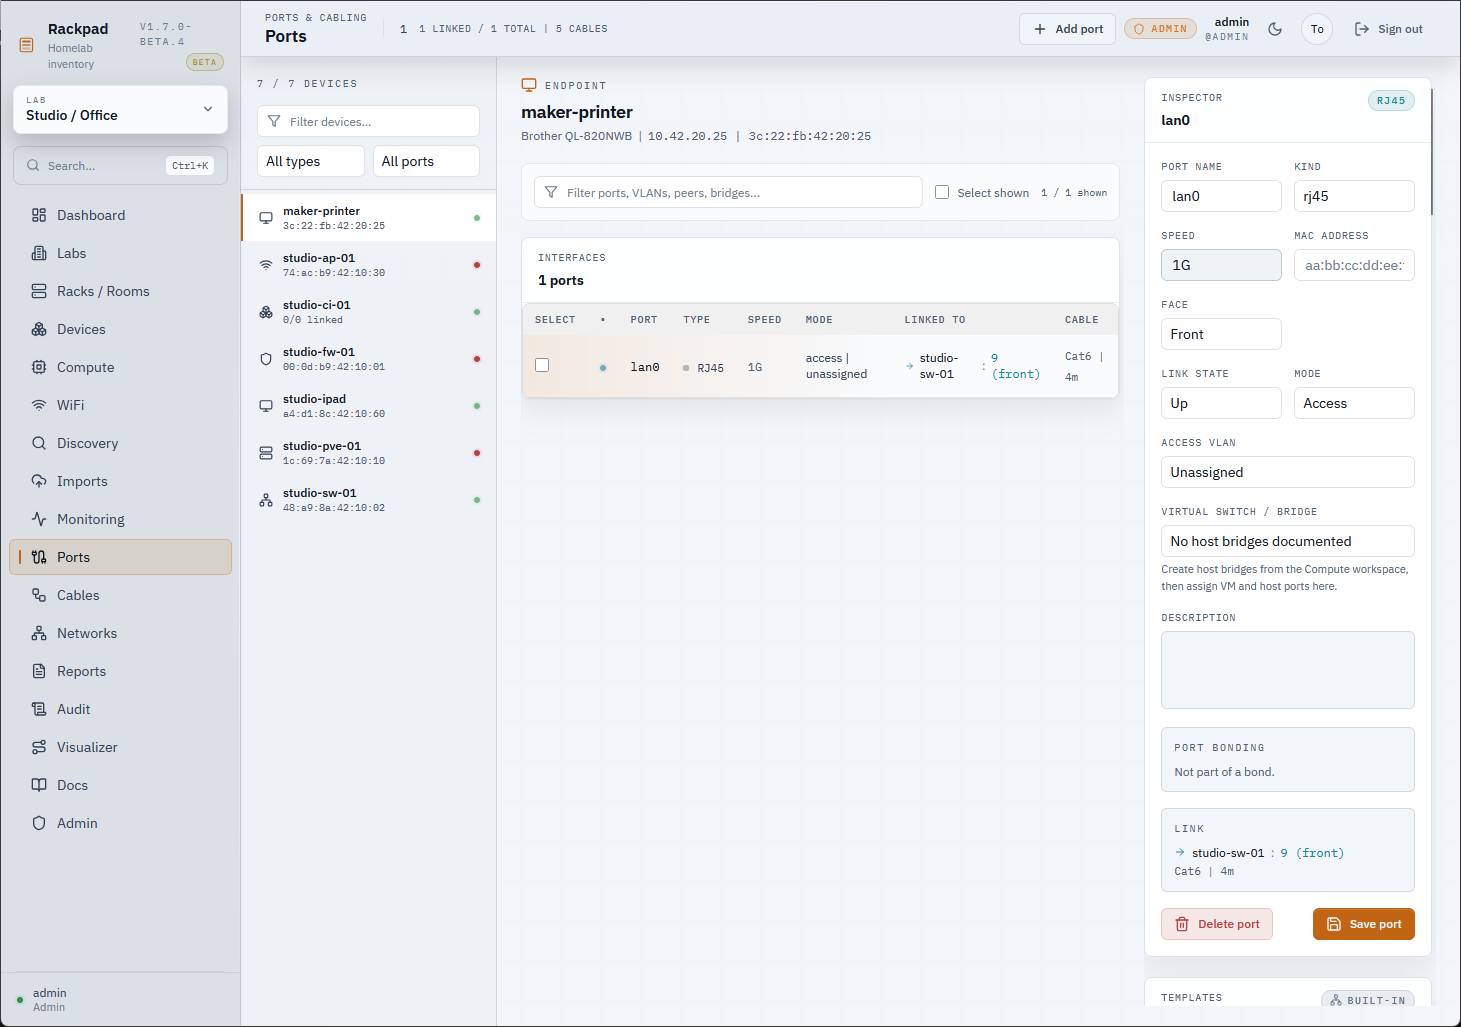Open the Mode dropdown Access
The height and width of the screenshot is (1027, 1461).
click(1354, 403)
